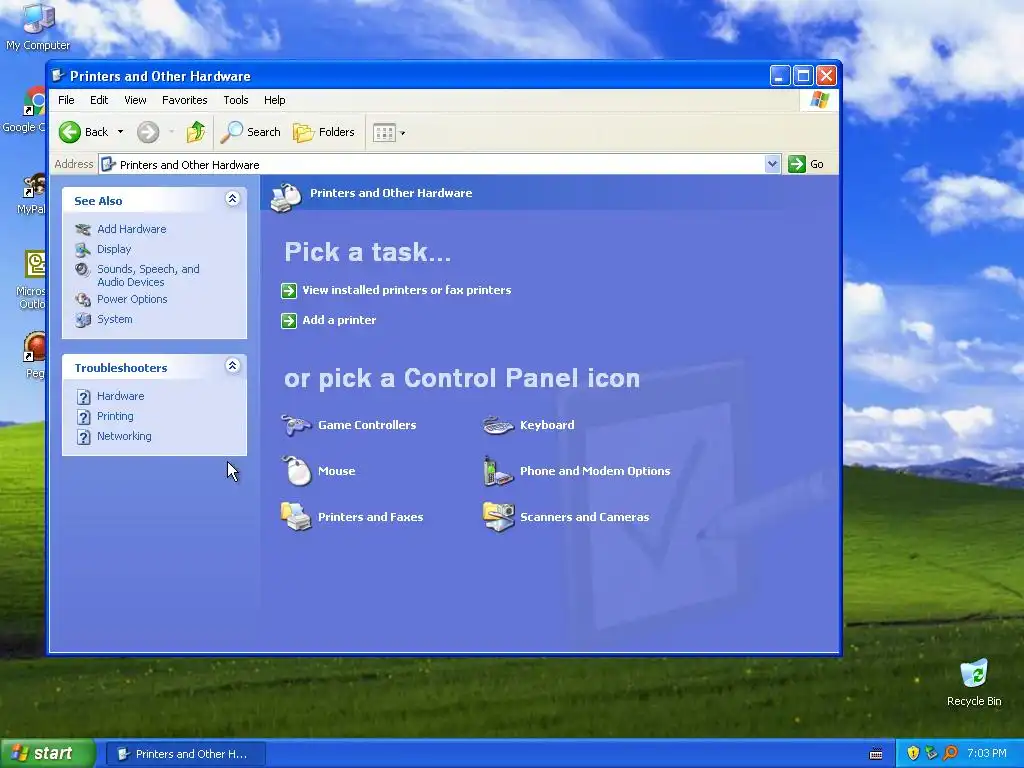This screenshot has height=768, width=1024.
Task: Open the Forward history dropdown arrow
Action: pos(171,132)
